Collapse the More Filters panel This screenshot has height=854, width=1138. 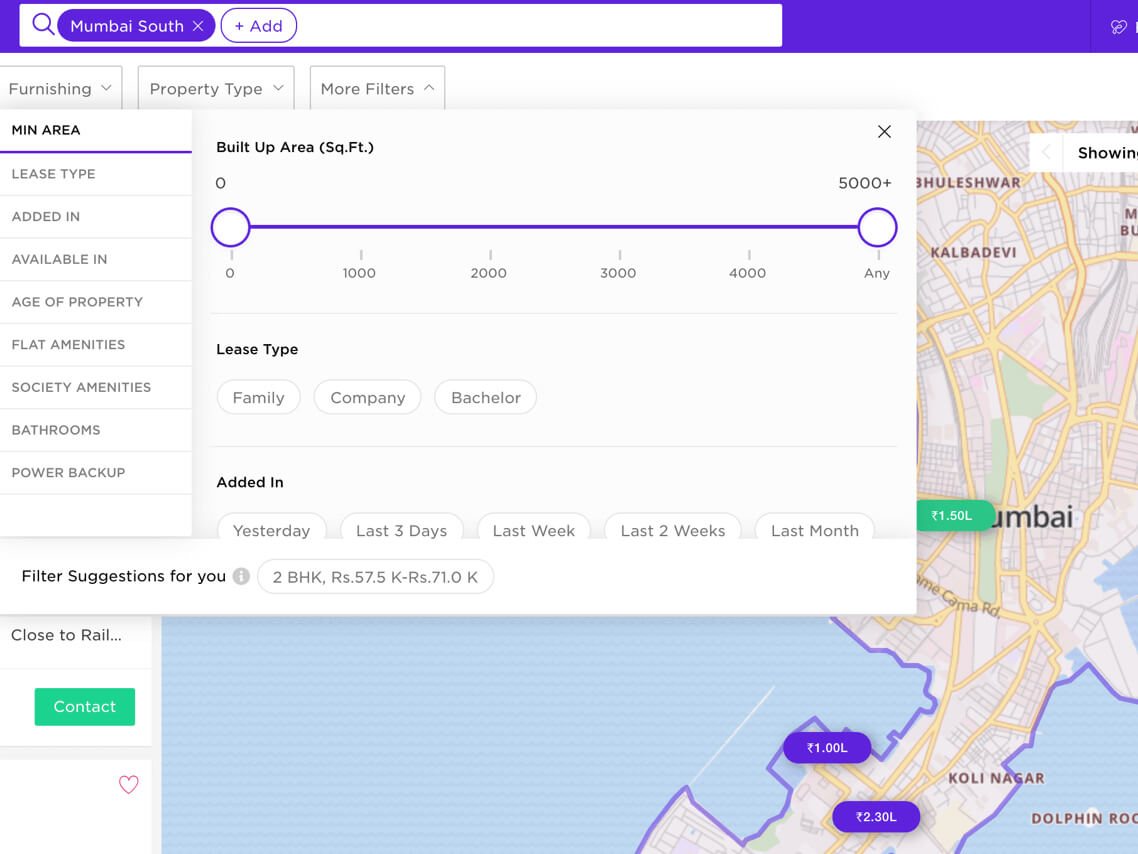(x=376, y=88)
